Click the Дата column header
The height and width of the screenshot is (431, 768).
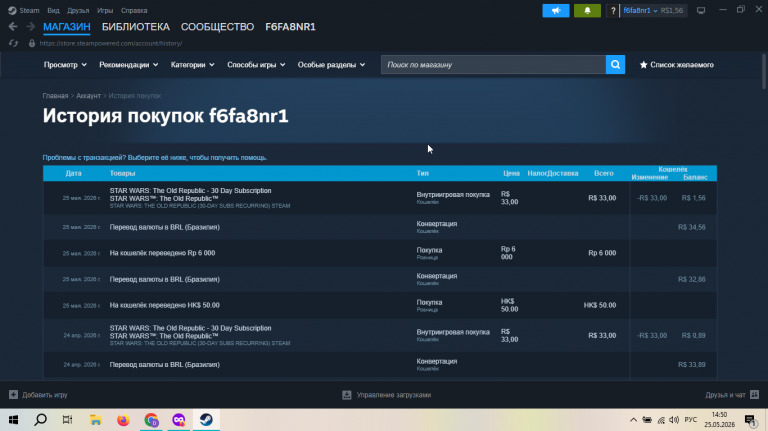point(73,173)
